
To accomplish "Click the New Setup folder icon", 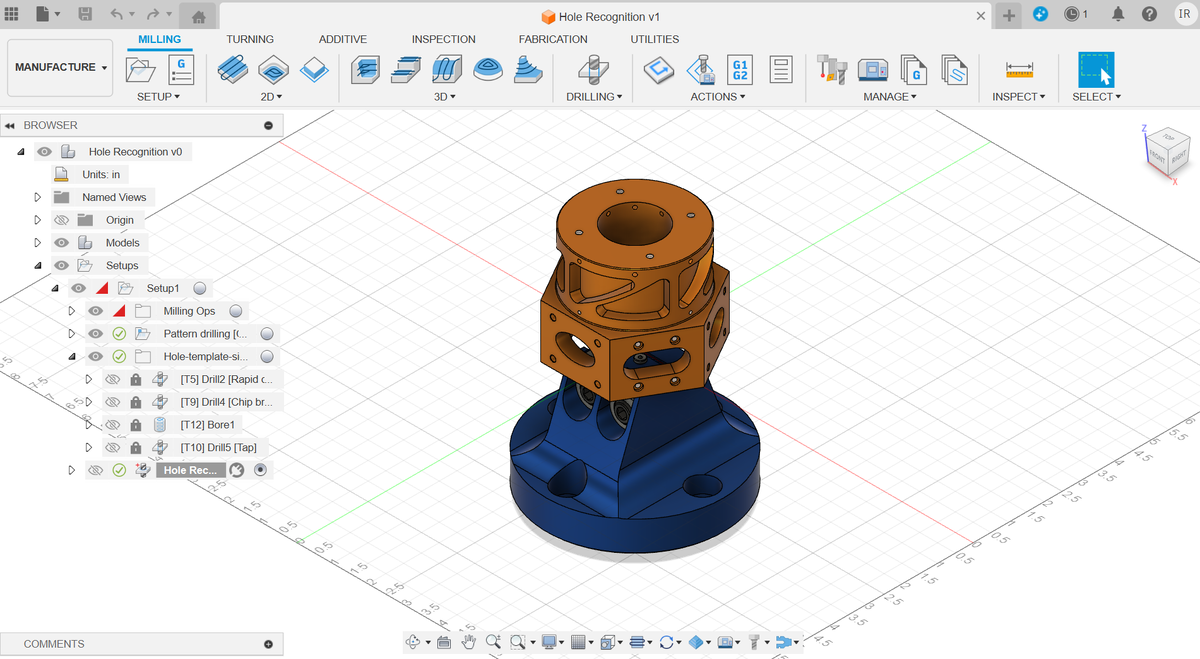I will click(141, 69).
